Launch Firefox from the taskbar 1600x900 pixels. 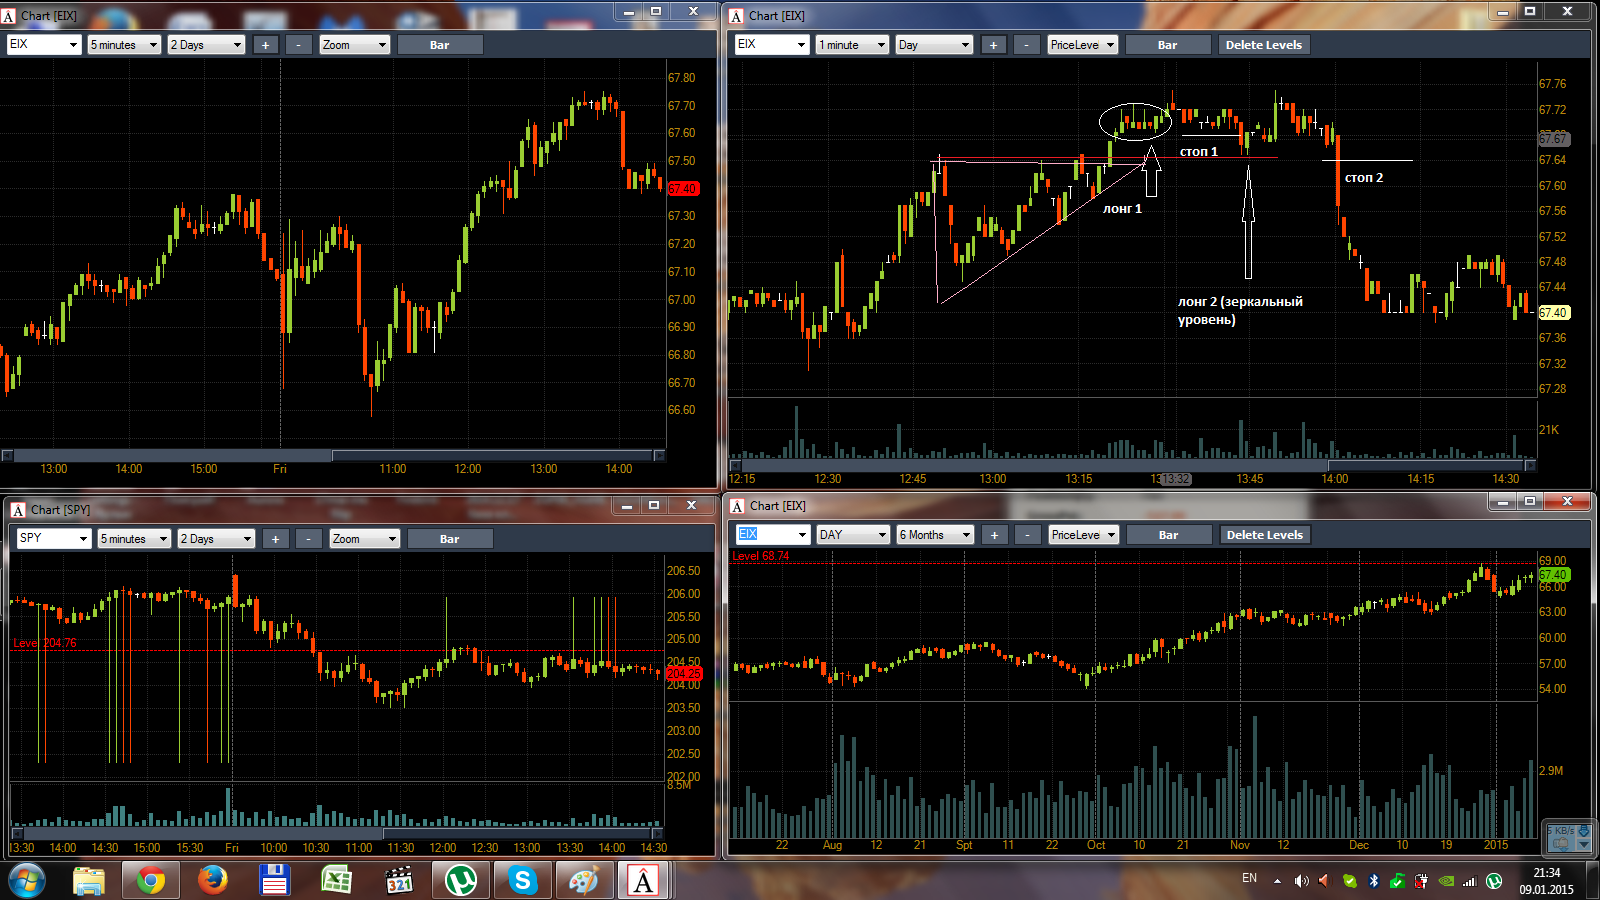(212, 881)
